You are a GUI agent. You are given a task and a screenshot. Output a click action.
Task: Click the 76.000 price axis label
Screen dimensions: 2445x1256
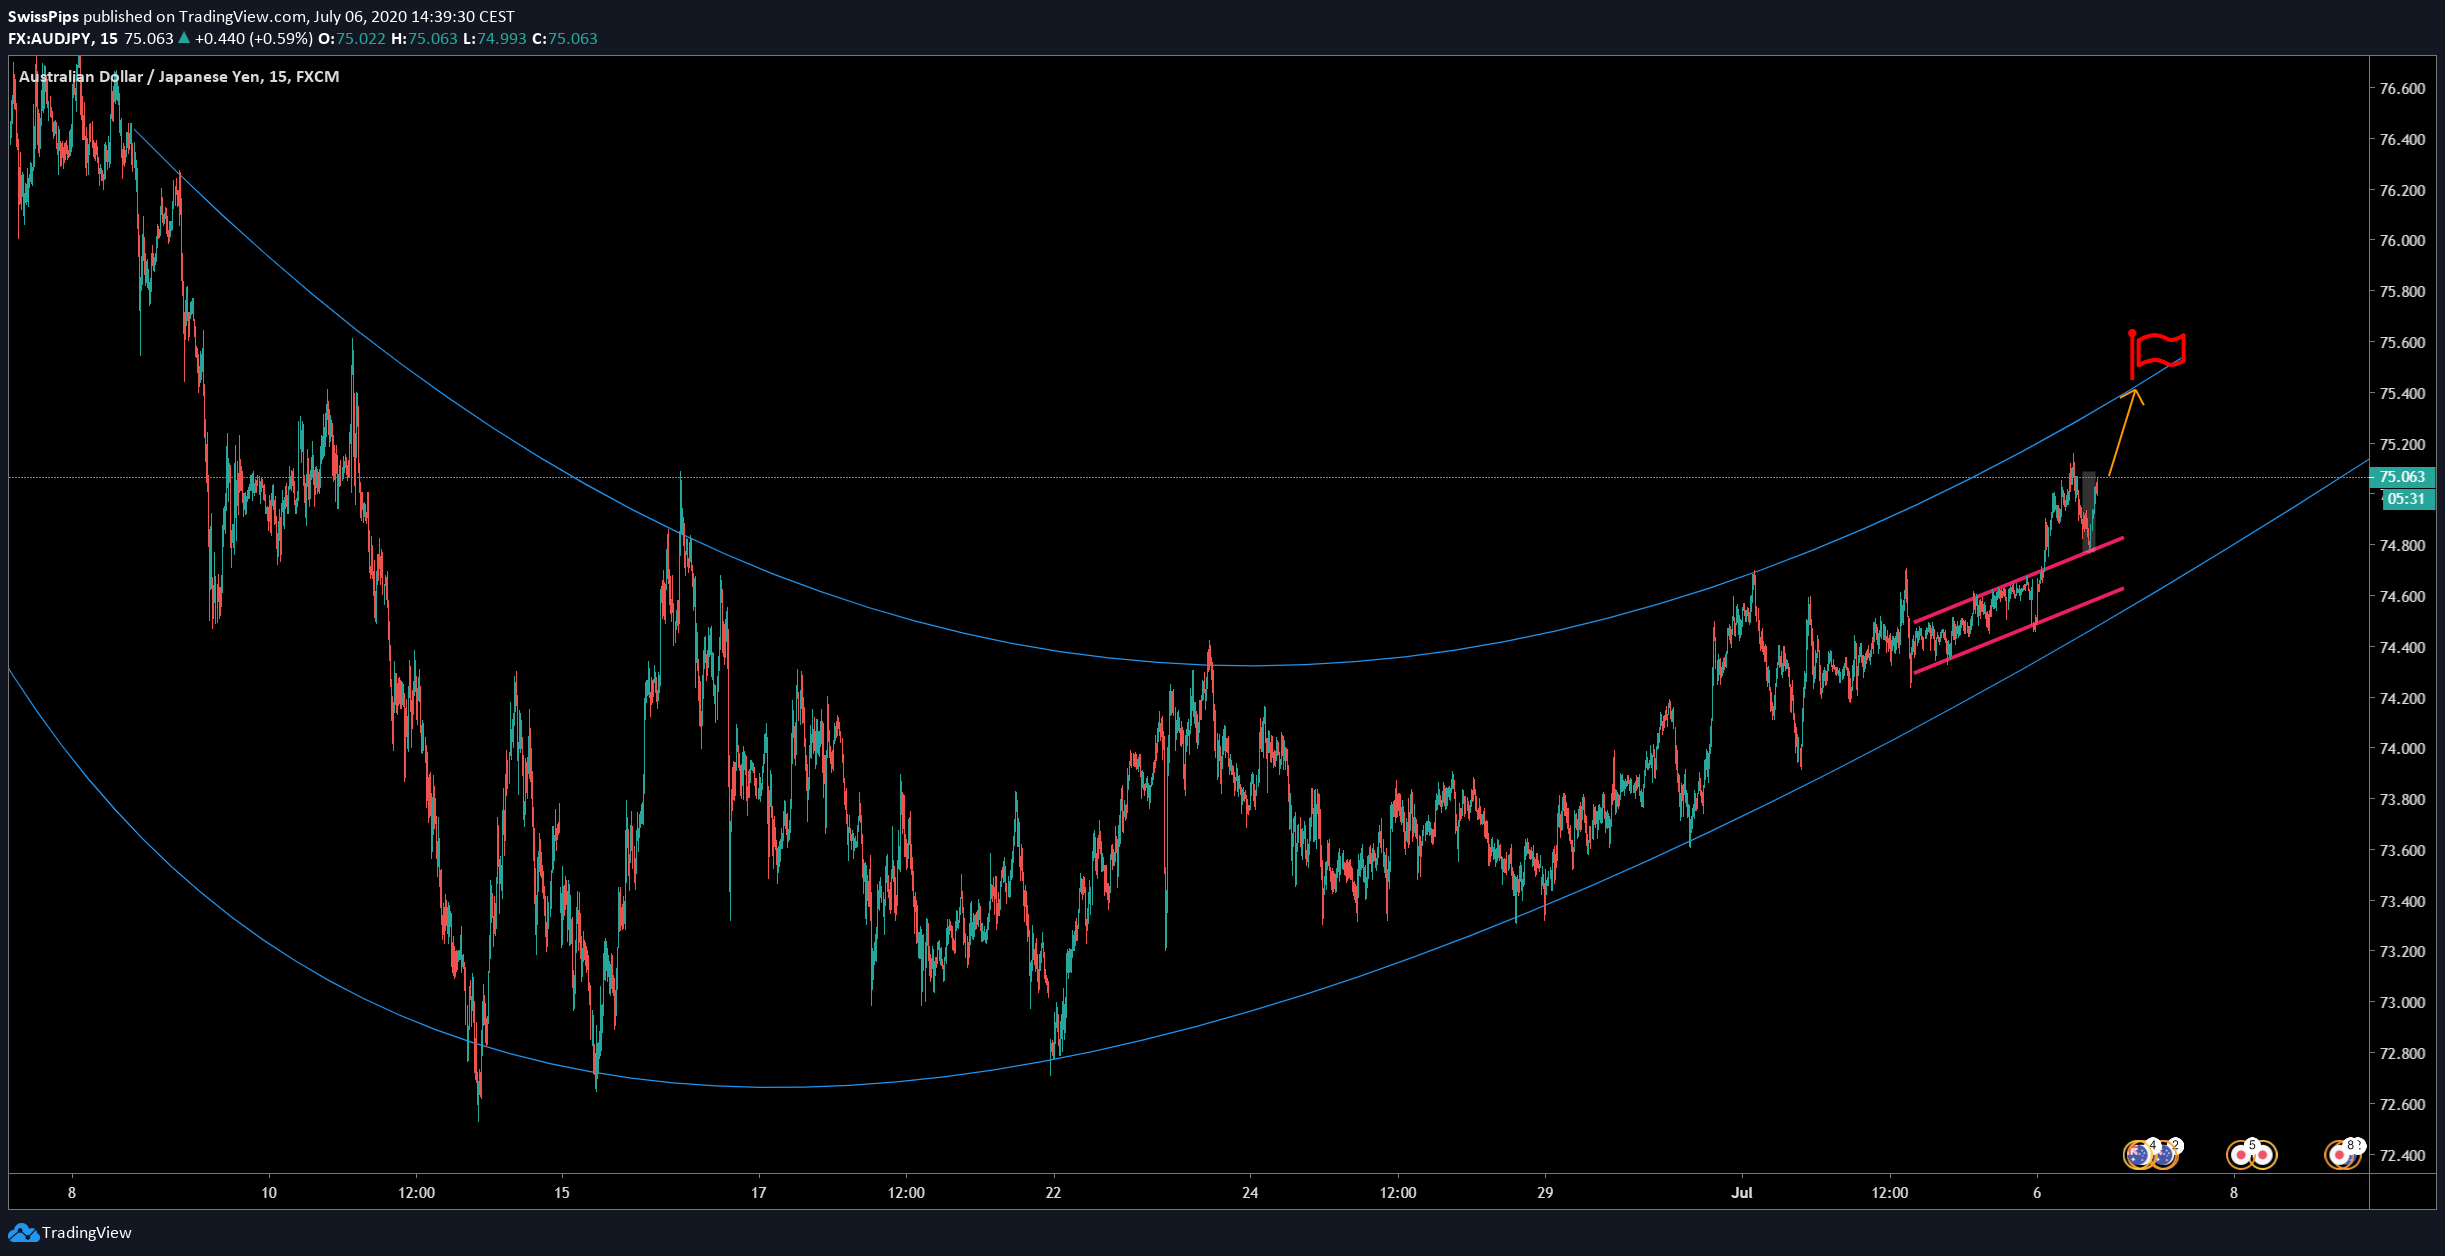2402,240
